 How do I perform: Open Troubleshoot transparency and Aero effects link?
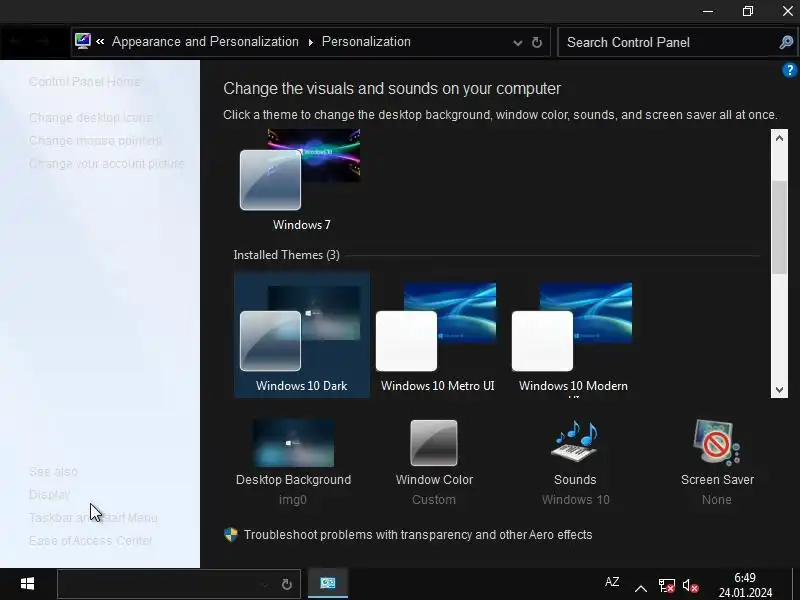coord(418,535)
